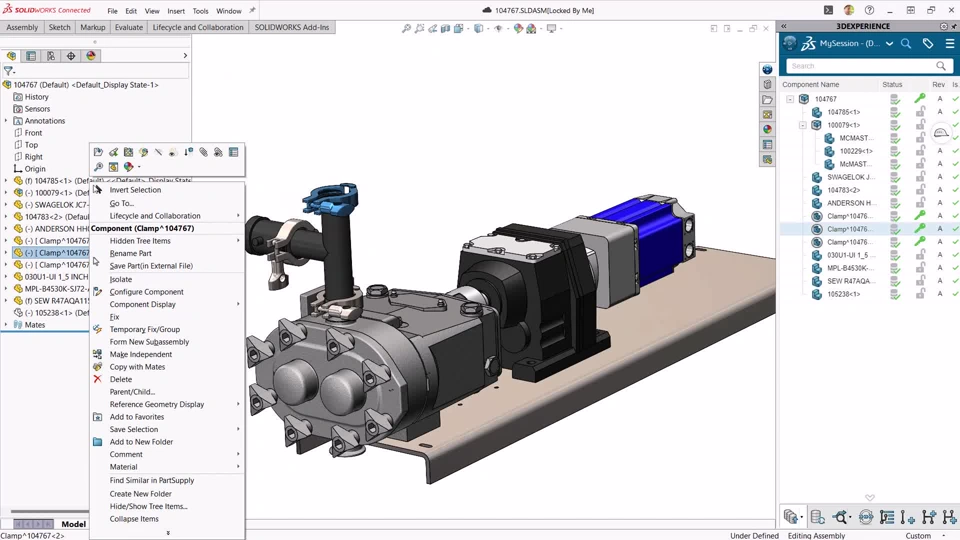This screenshot has height=540, width=960.
Task: Click component properties list icon in context toolbar
Action: coord(233,152)
